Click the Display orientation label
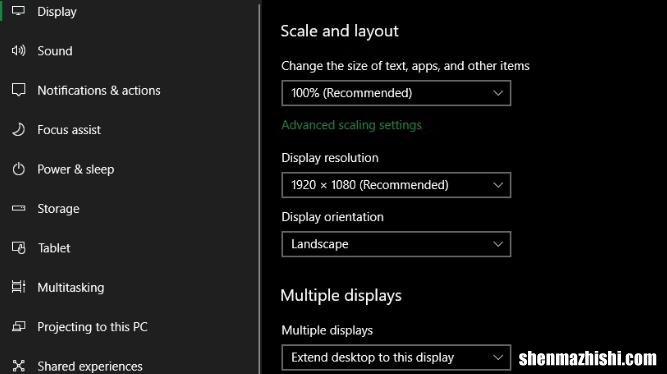The width and height of the screenshot is (667, 374). click(x=332, y=217)
